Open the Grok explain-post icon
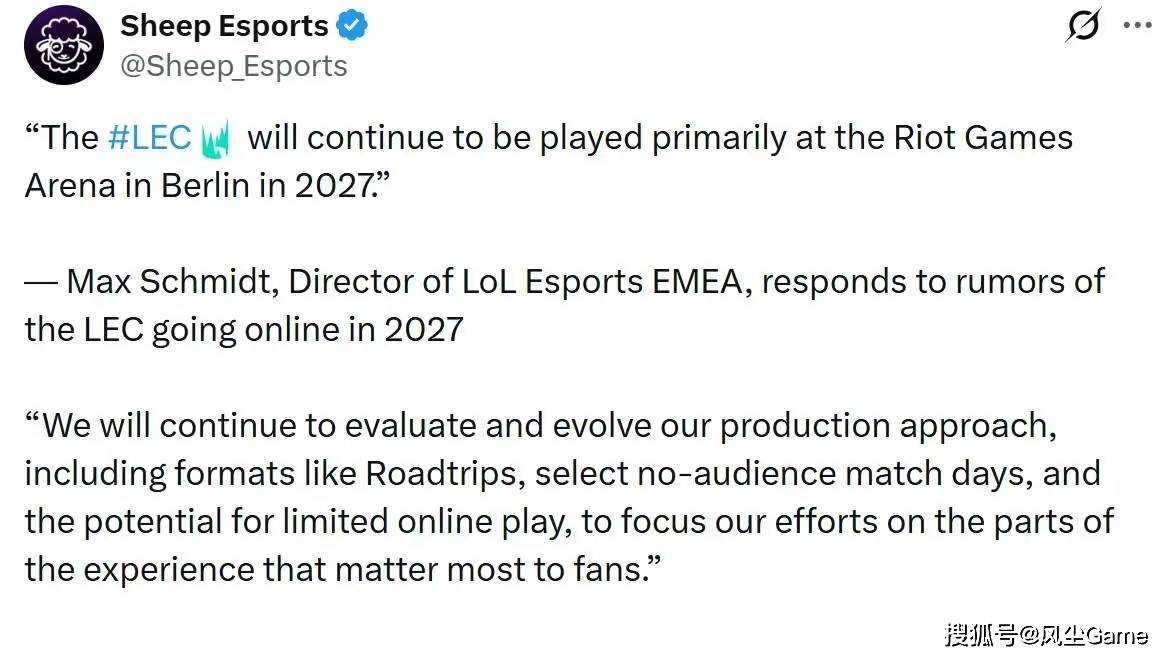The height and width of the screenshot is (660, 1175). tap(1082, 26)
